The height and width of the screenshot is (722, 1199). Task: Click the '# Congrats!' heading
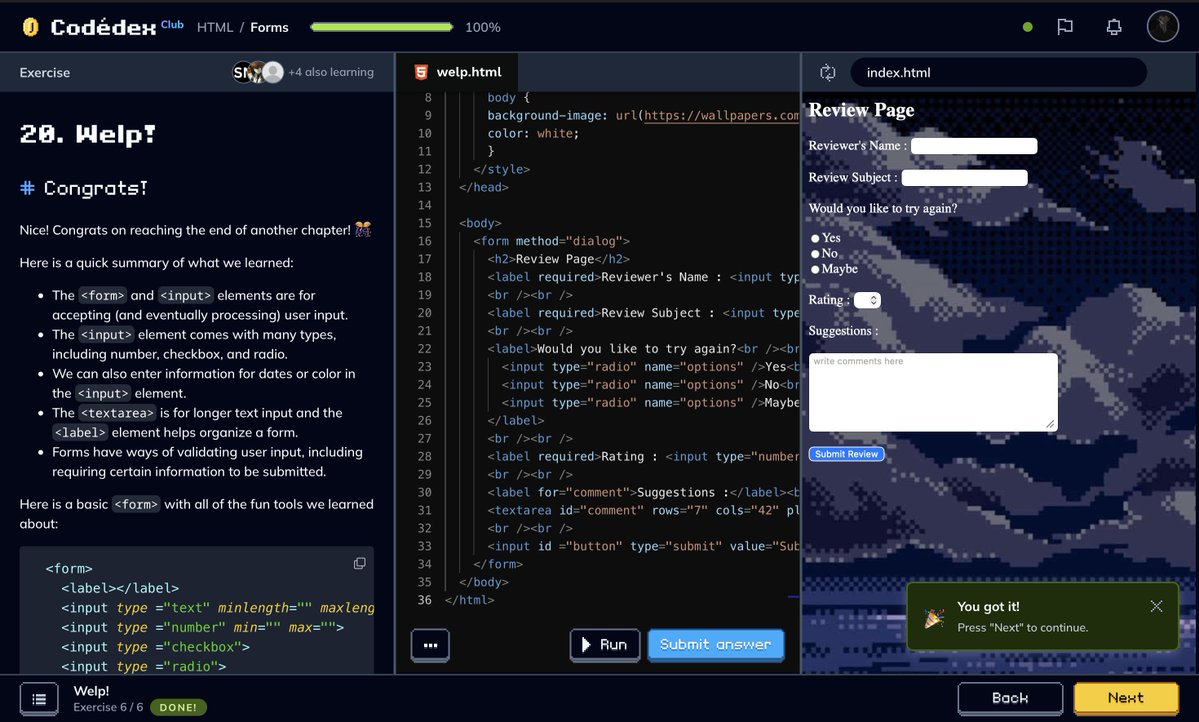[84, 188]
